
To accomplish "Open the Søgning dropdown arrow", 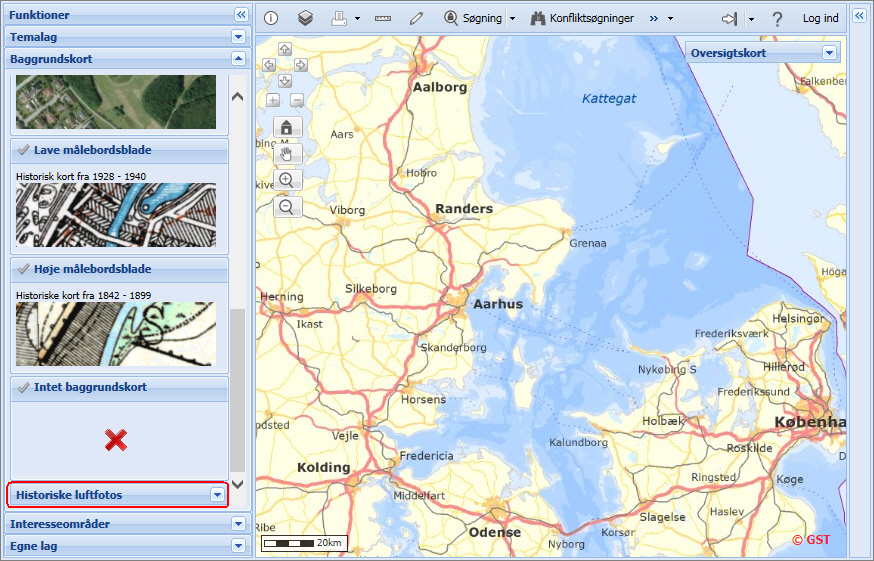I will click(512, 18).
